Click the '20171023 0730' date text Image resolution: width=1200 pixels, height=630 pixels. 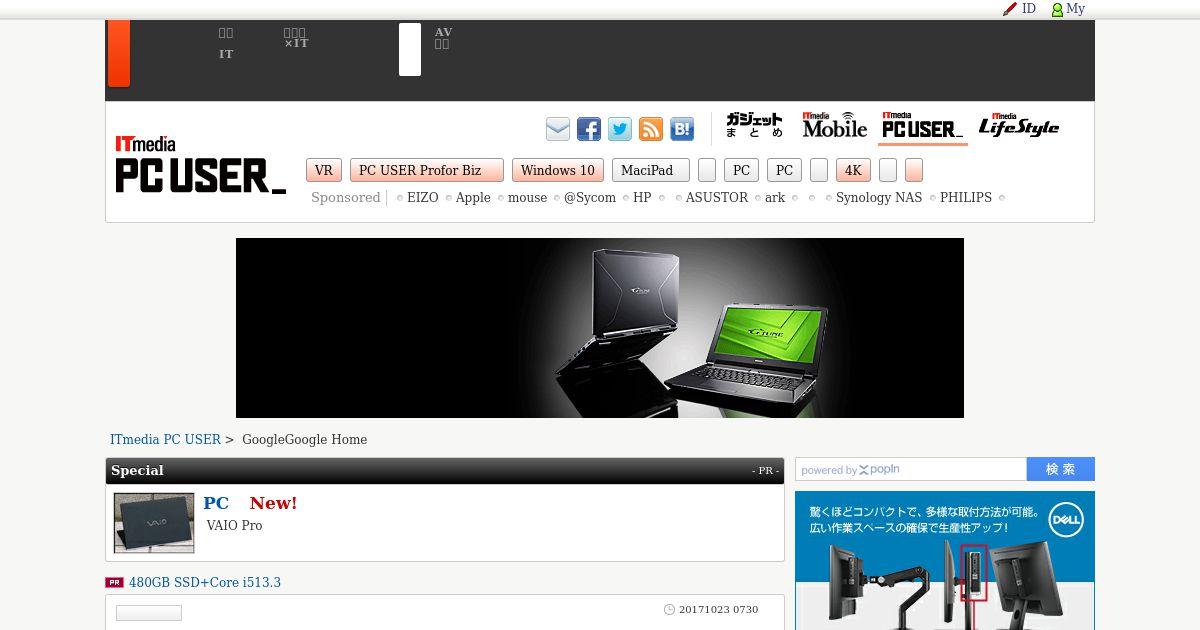click(719, 609)
